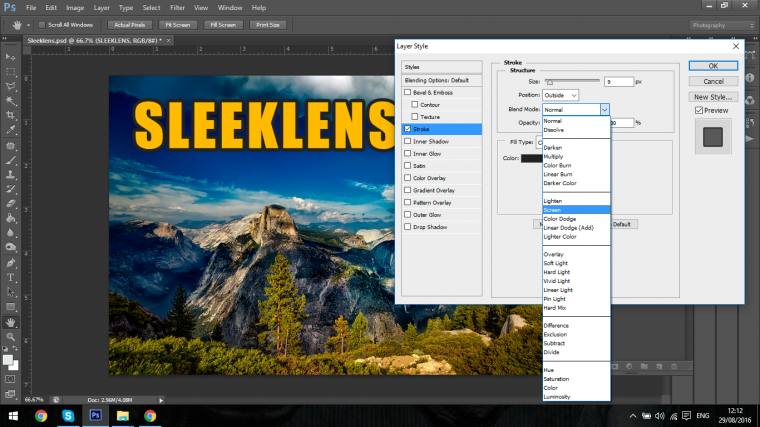This screenshot has height=427, width=760.
Task: Click the Actual Pixels button
Action: pyautogui.click(x=129, y=25)
